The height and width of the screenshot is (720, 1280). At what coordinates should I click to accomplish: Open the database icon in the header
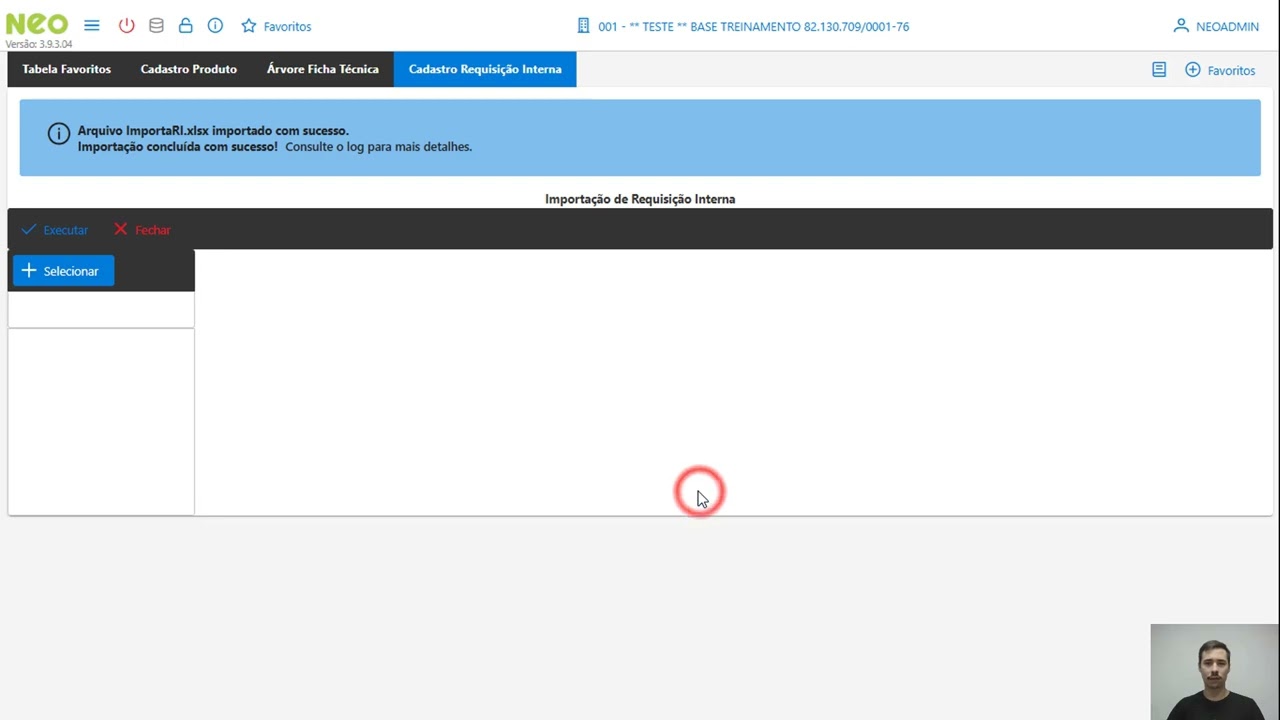coord(156,26)
